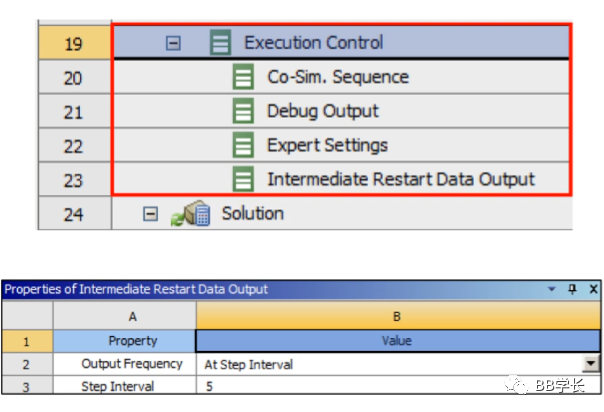Click the Co-Sim. Sequence row icon
This screenshot has height=412, width=604.
point(243,77)
